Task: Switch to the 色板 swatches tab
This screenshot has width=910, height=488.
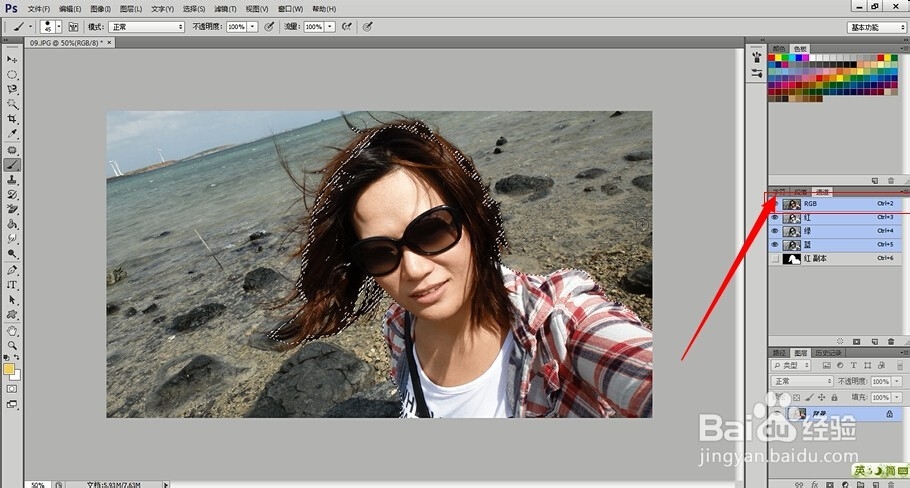Action: point(800,49)
